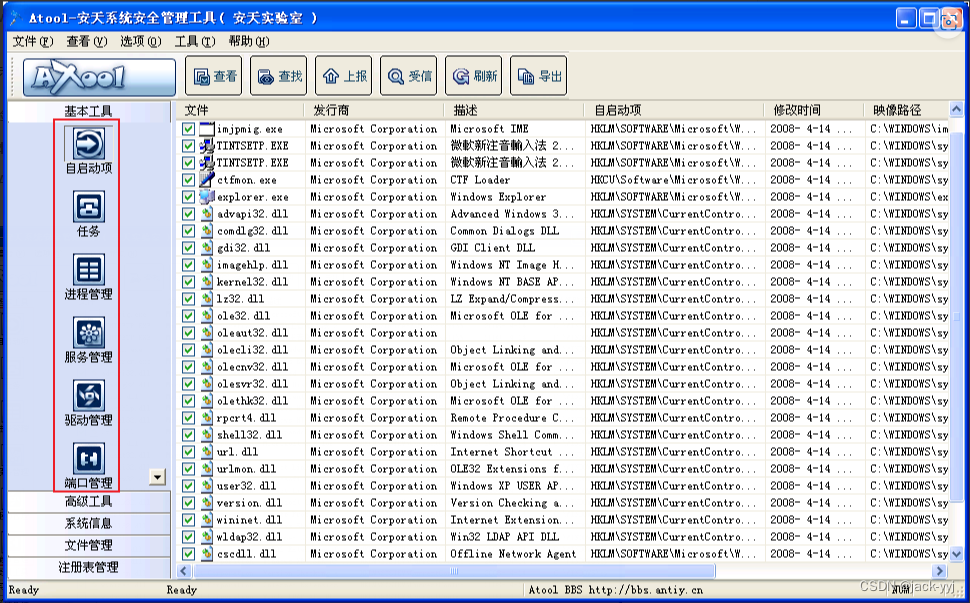The image size is (970, 603).
Task: Select the comdlg32.dll file icon
Action: coord(207,231)
